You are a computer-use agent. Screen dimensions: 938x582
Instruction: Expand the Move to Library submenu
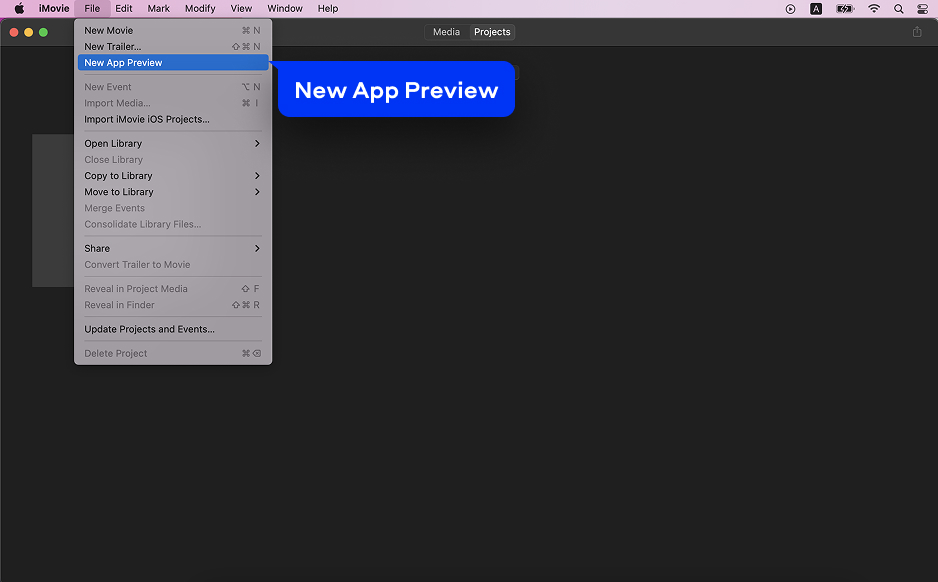pyautogui.click(x=173, y=192)
